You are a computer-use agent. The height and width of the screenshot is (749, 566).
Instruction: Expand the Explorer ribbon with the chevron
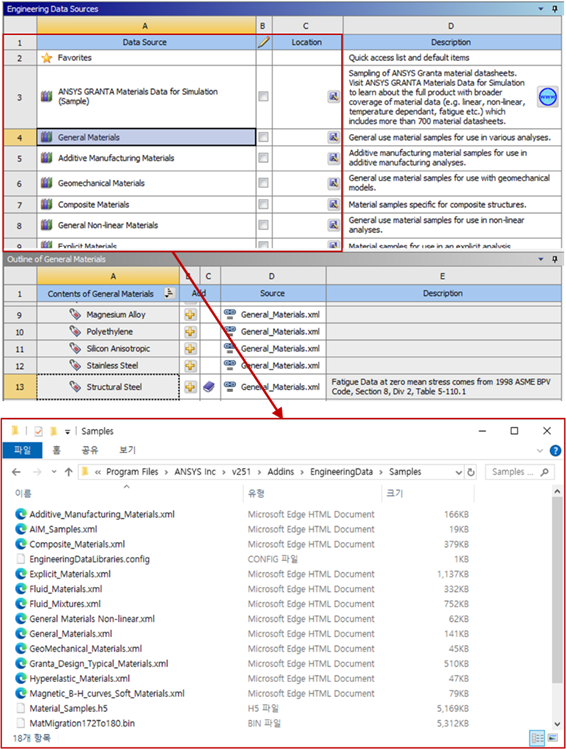540,450
